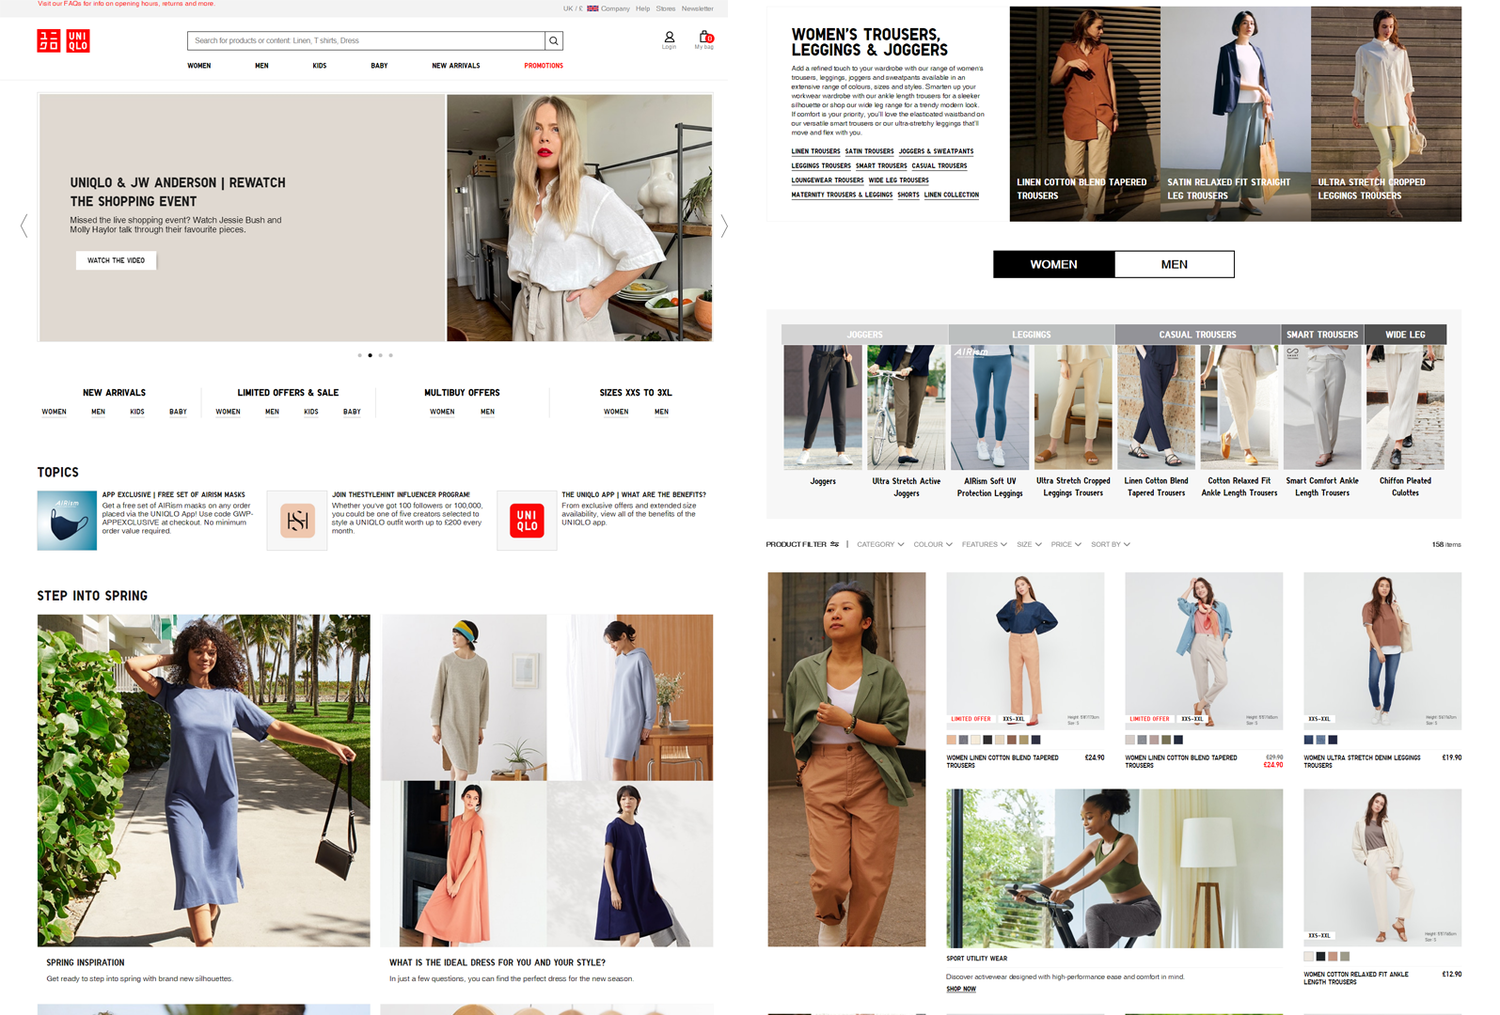The height and width of the screenshot is (1015, 1500).
Task: Click the Uniqlo katakana logo square
Action: click(49, 40)
